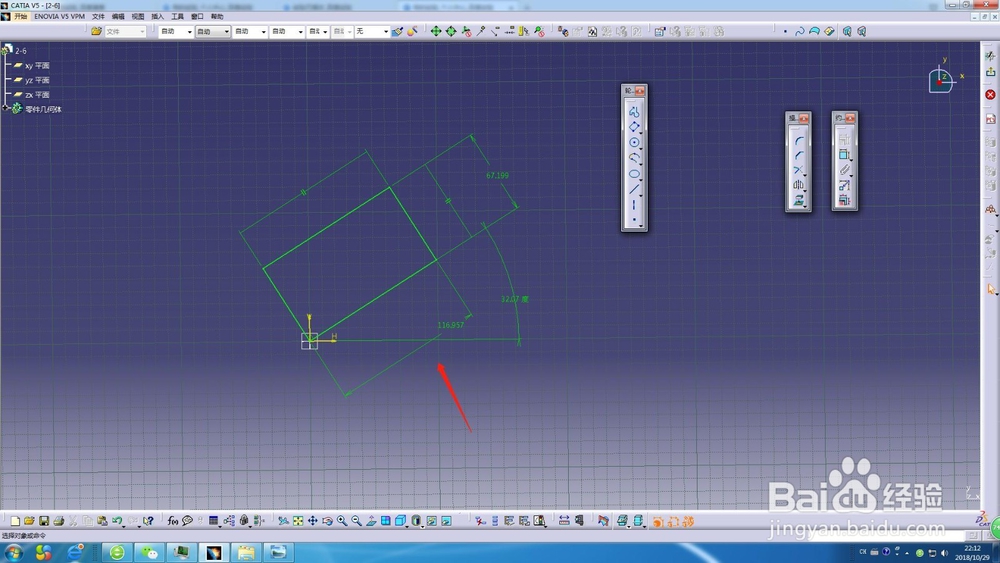This screenshot has width=1000, height=563.
Task: Close the sketch profile floating palette
Action: click(x=640, y=91)
